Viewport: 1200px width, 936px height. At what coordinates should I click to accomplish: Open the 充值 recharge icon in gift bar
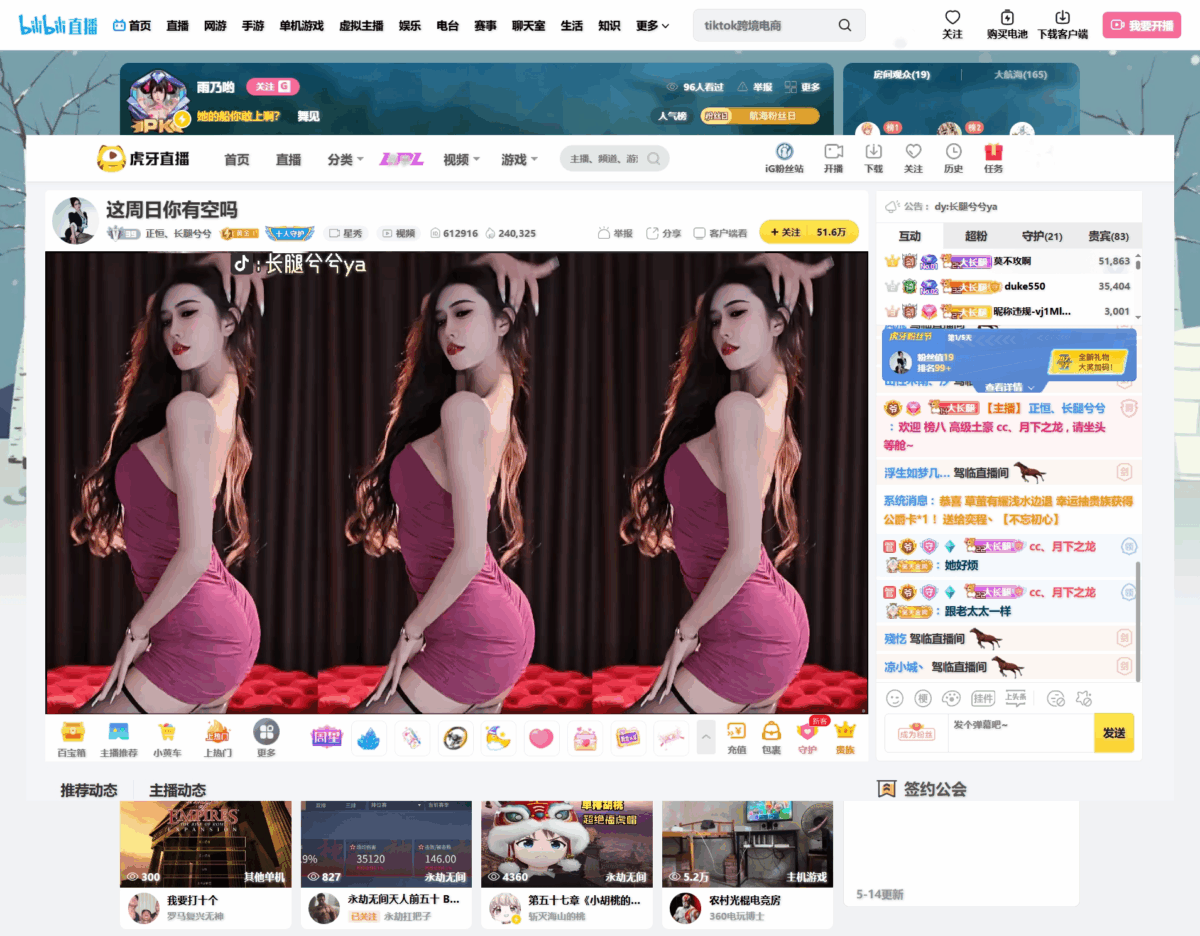point(736,736)
